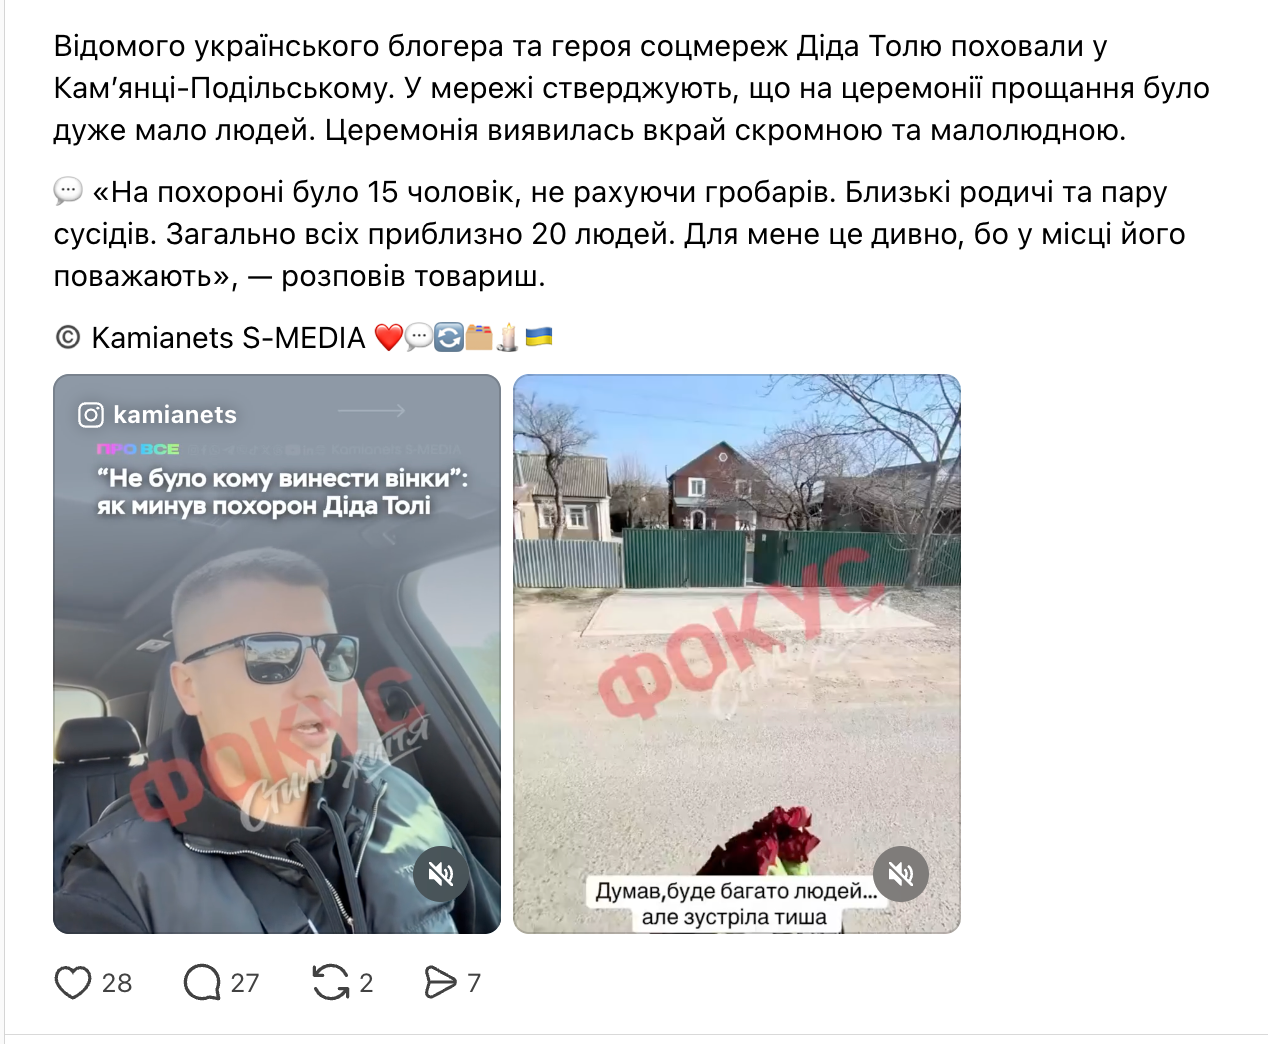Image resolution: width=1268 pixels, height=1044 pixels.
Task: Click the like count 28
Action: tap(117, 983)
